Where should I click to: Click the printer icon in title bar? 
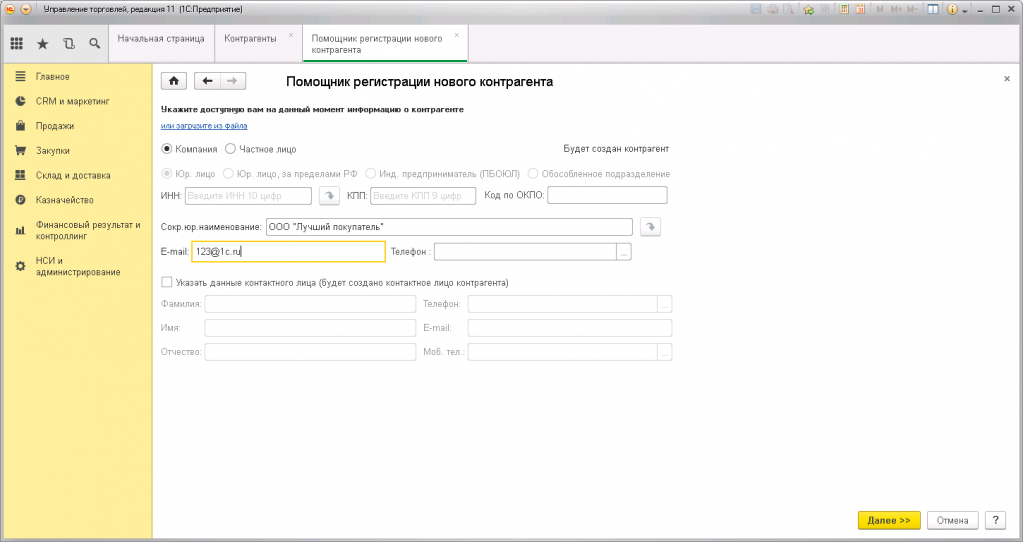click(773, 9)
